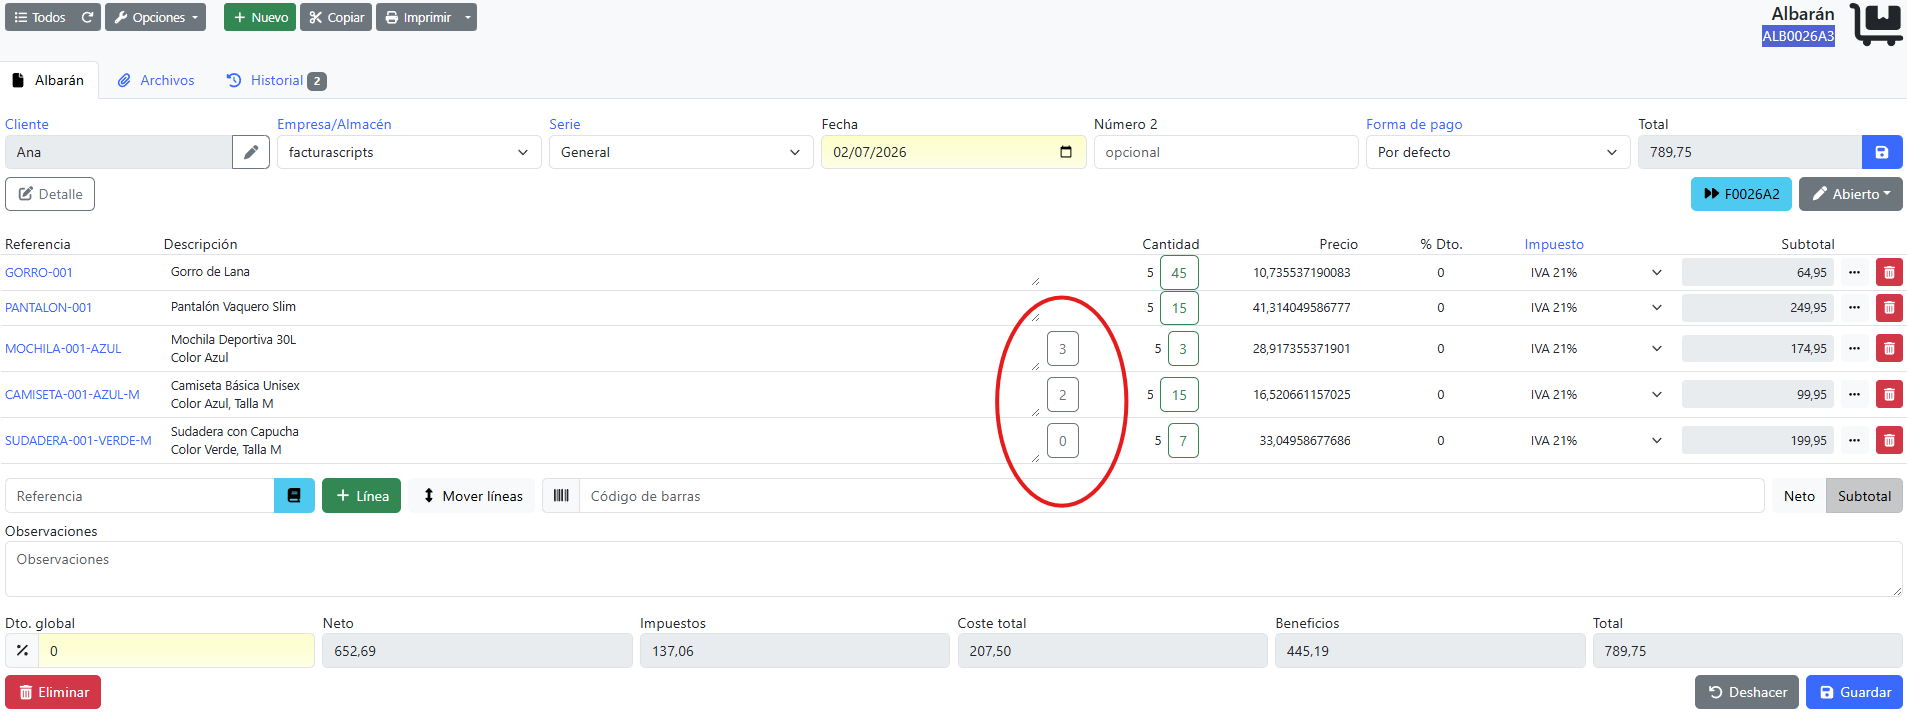Viewport: 1907px width, 726px height.
Task: Click the blue save icon next to Total
Action: click(1881, 152)
